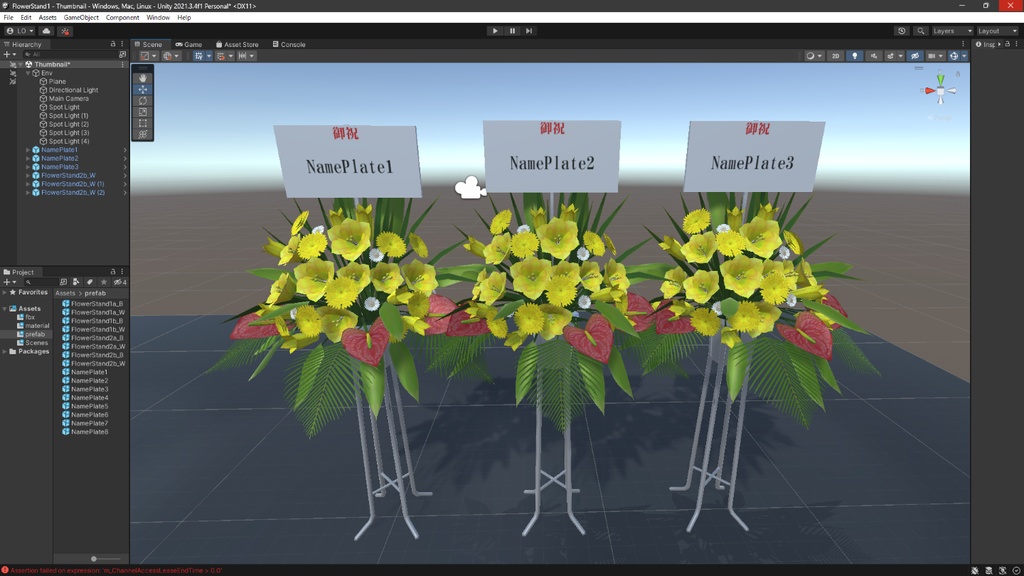Viewport: 1024px width, 576px height.
Task: Select the Hand view tool
Action: 142,78
